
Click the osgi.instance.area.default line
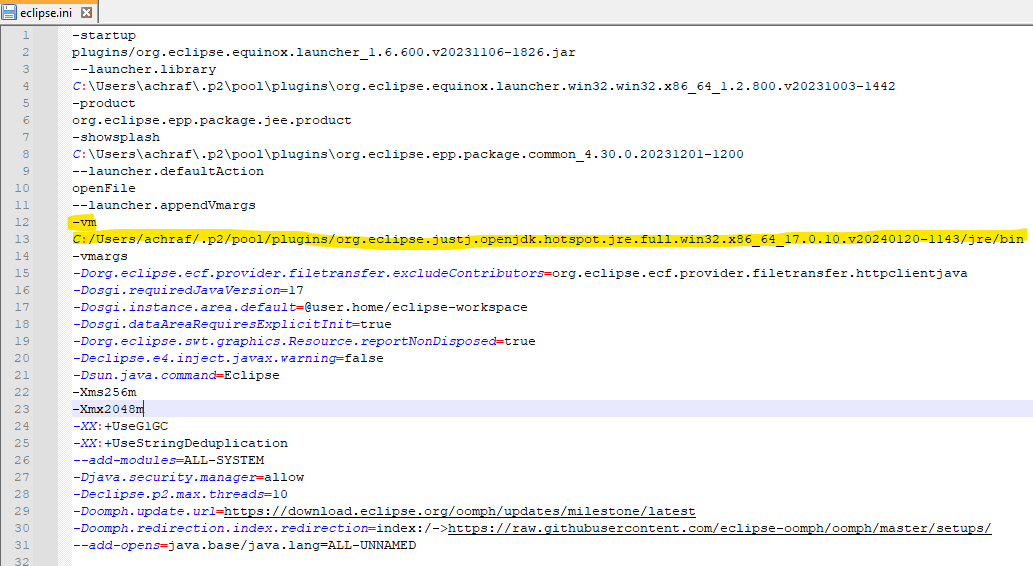[300, 308]
